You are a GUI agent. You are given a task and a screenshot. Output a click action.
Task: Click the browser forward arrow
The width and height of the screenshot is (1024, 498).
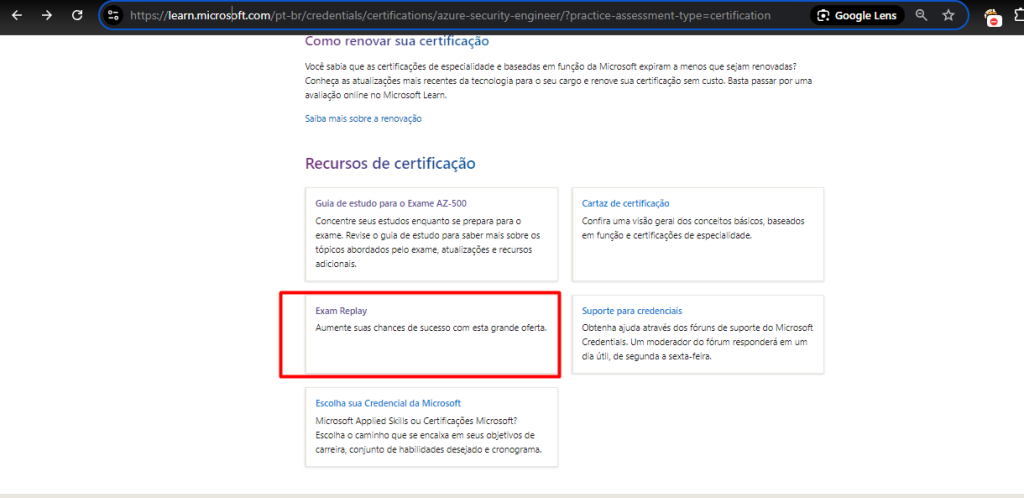point(47,16)
